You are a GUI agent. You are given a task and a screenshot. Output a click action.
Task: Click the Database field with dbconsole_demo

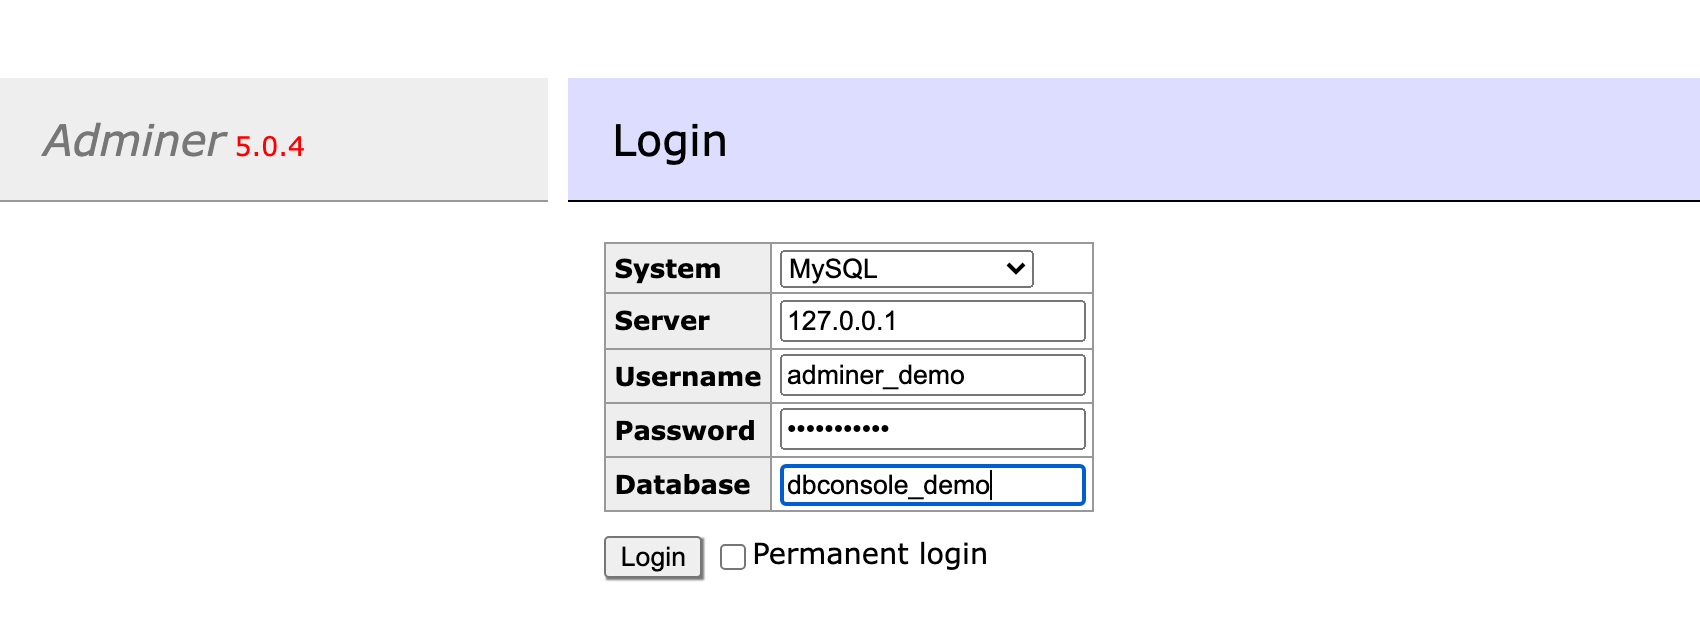(x=932, y=485)
